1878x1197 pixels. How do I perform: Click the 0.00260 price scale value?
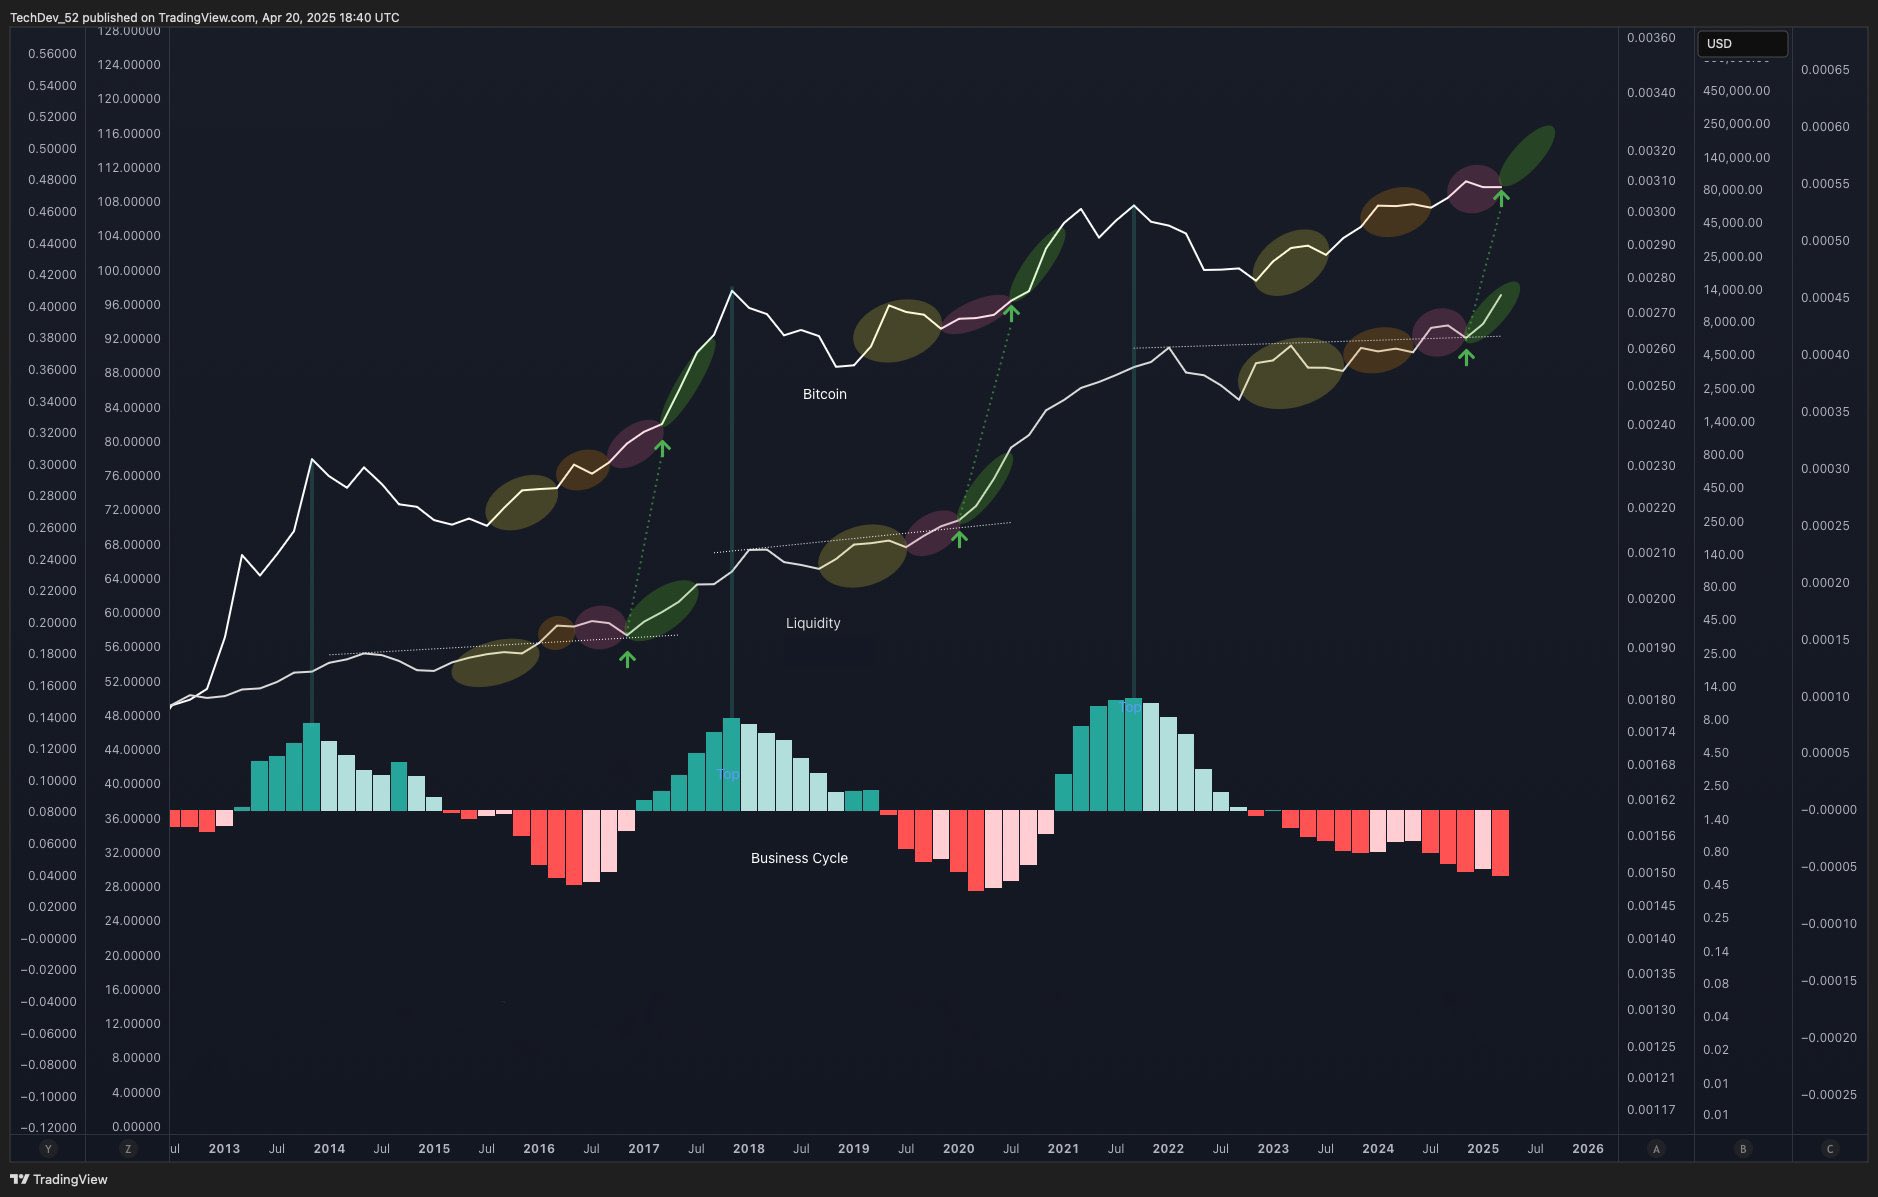click(x=1651, y=349)
